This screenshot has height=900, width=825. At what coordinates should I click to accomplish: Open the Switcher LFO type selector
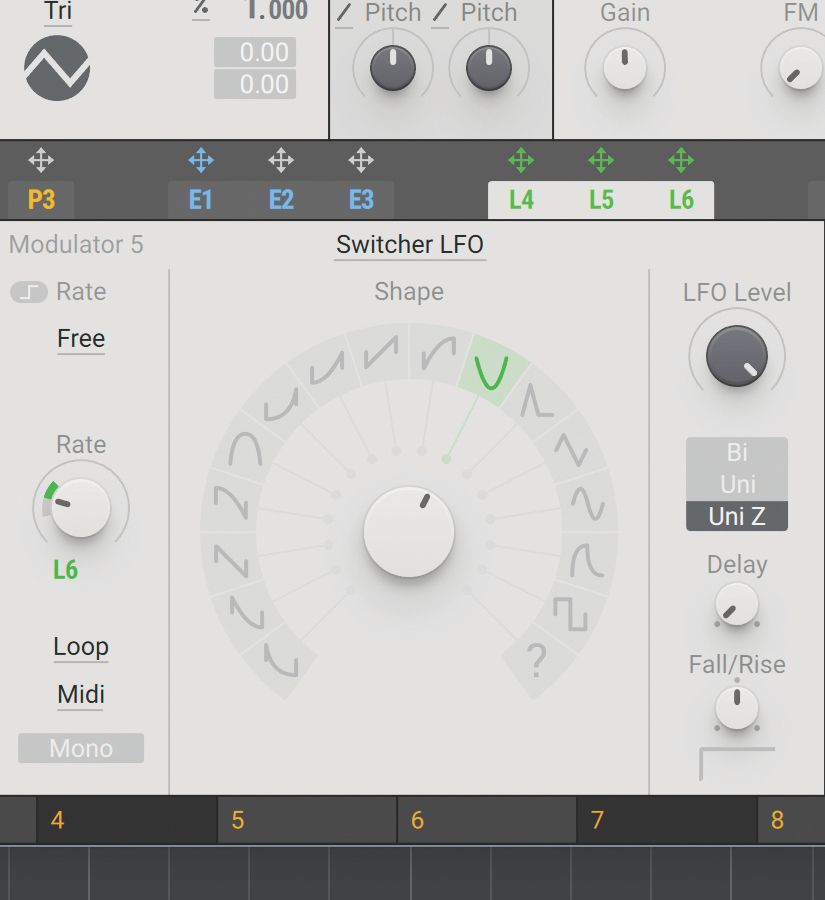(409, 244)
